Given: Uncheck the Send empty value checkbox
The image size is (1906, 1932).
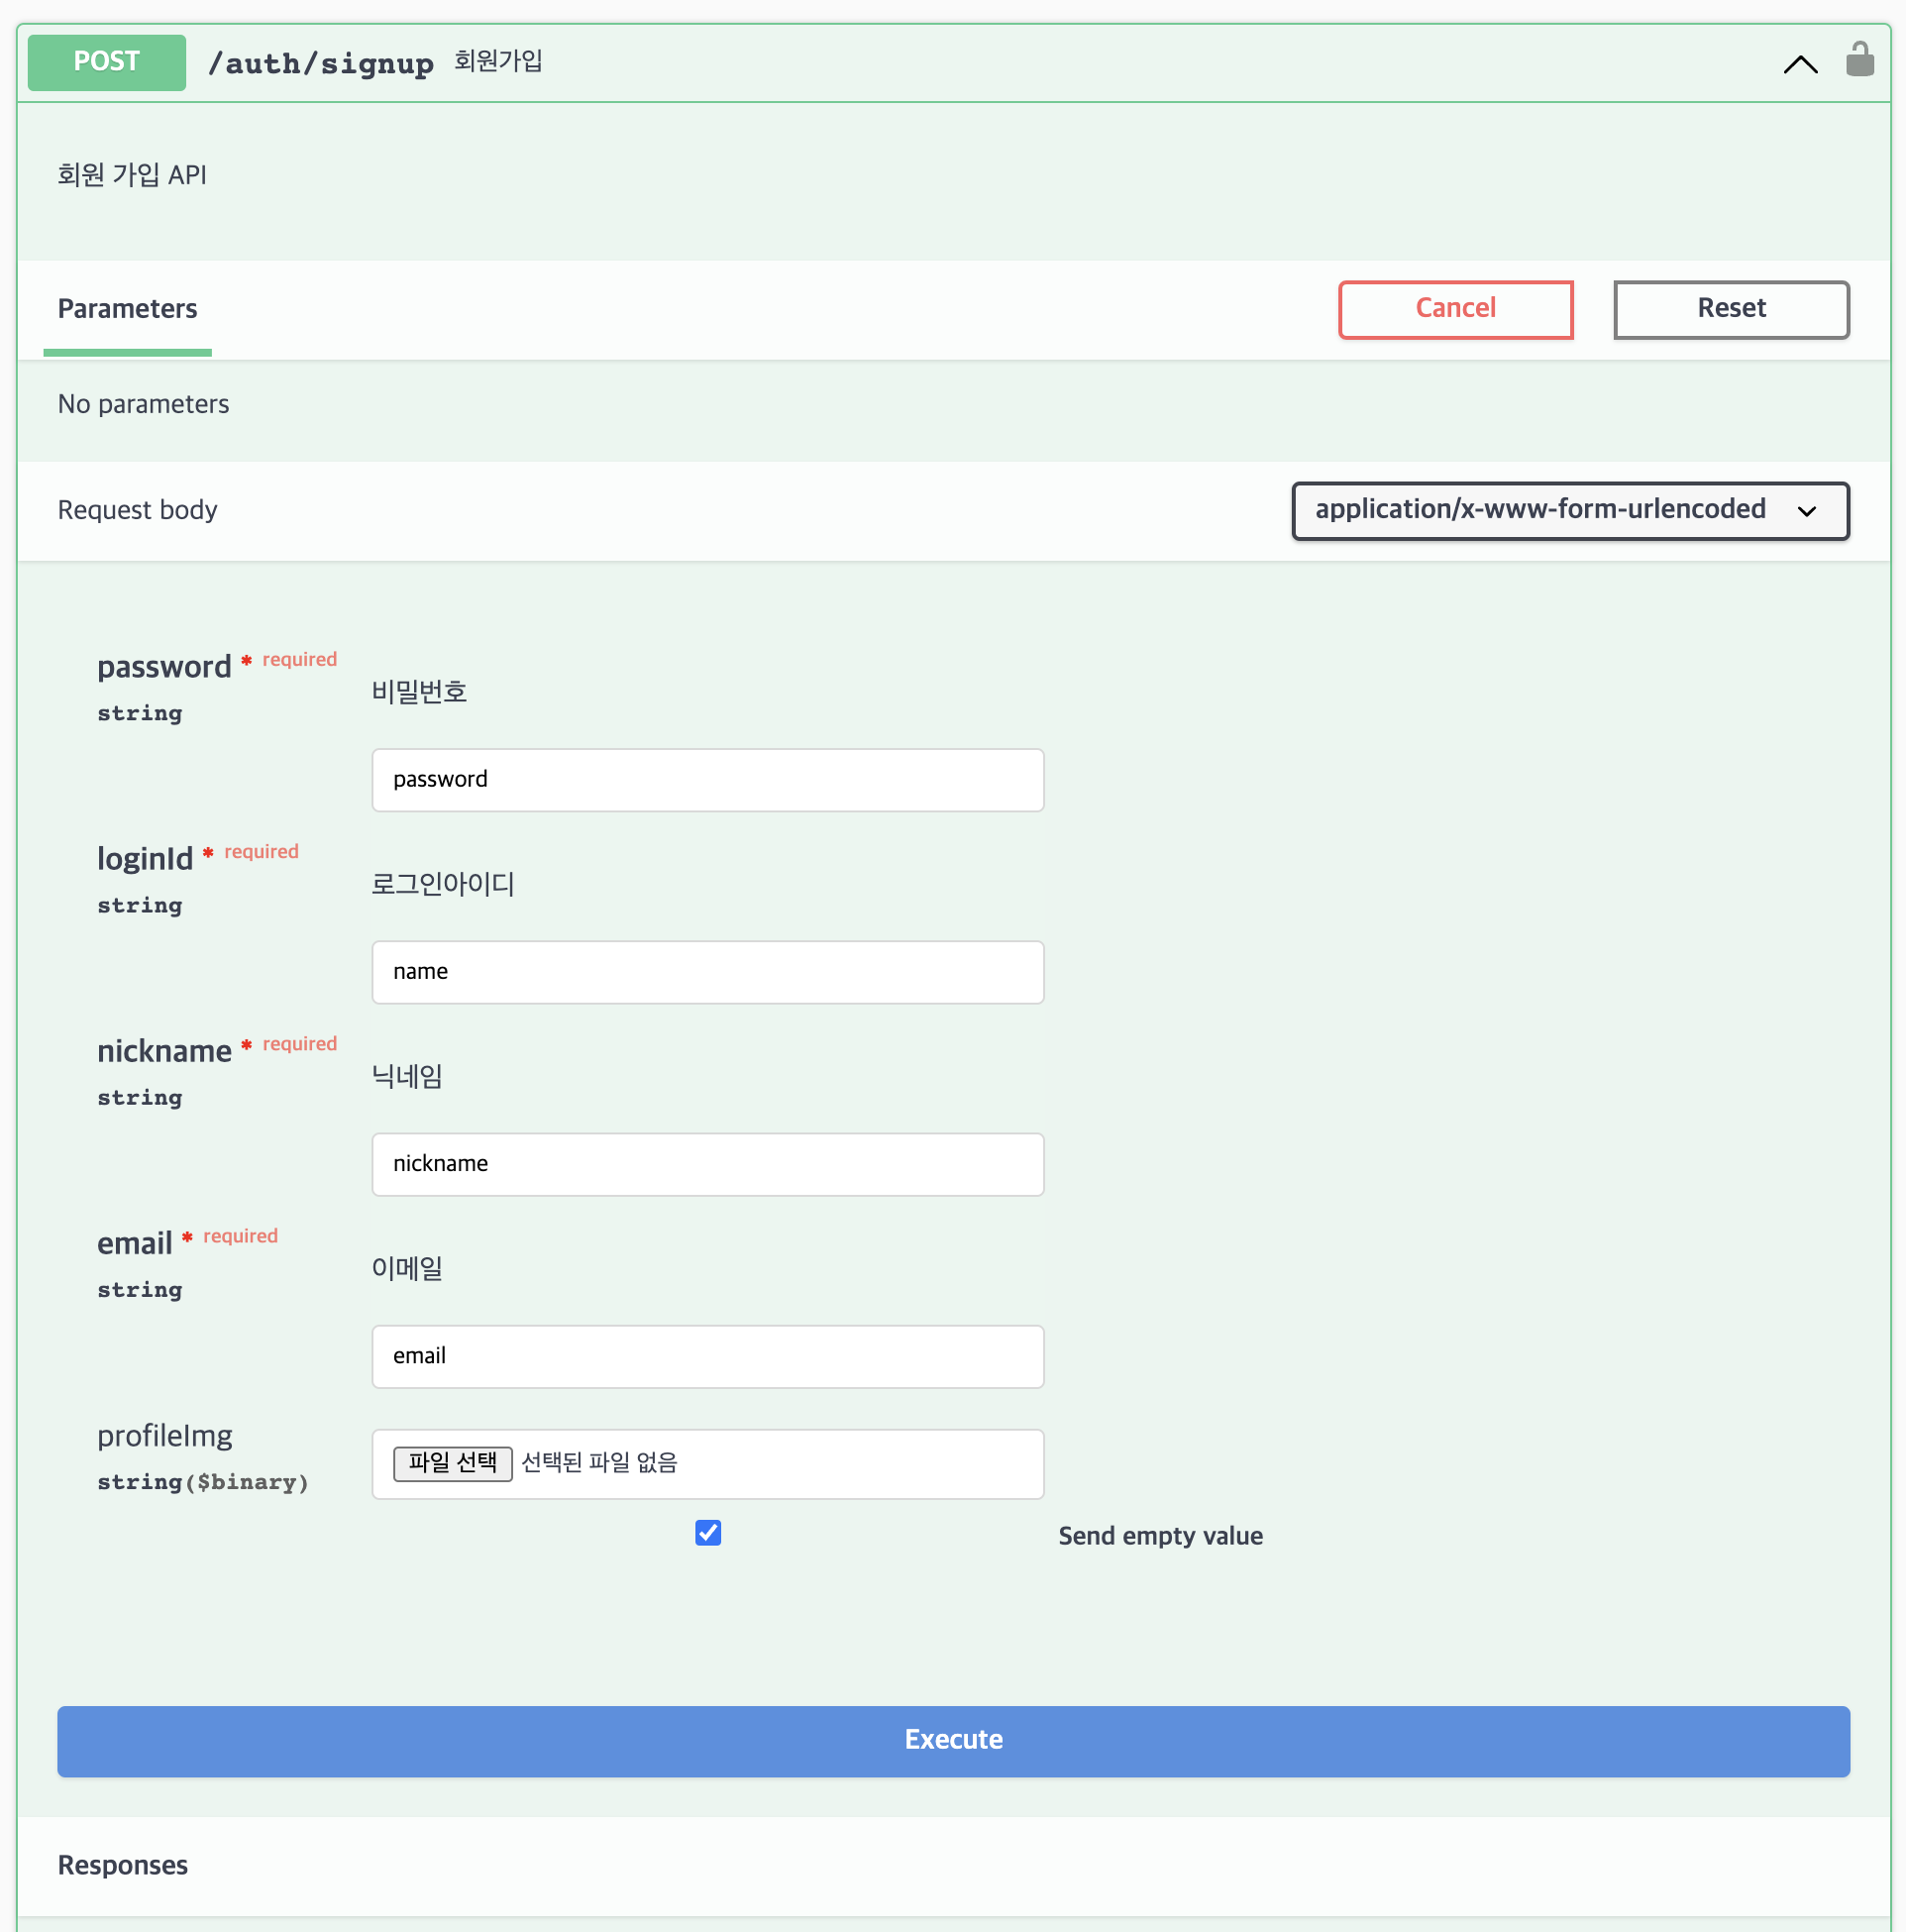Looking at the screenshot, I should tap(708, 1532).
